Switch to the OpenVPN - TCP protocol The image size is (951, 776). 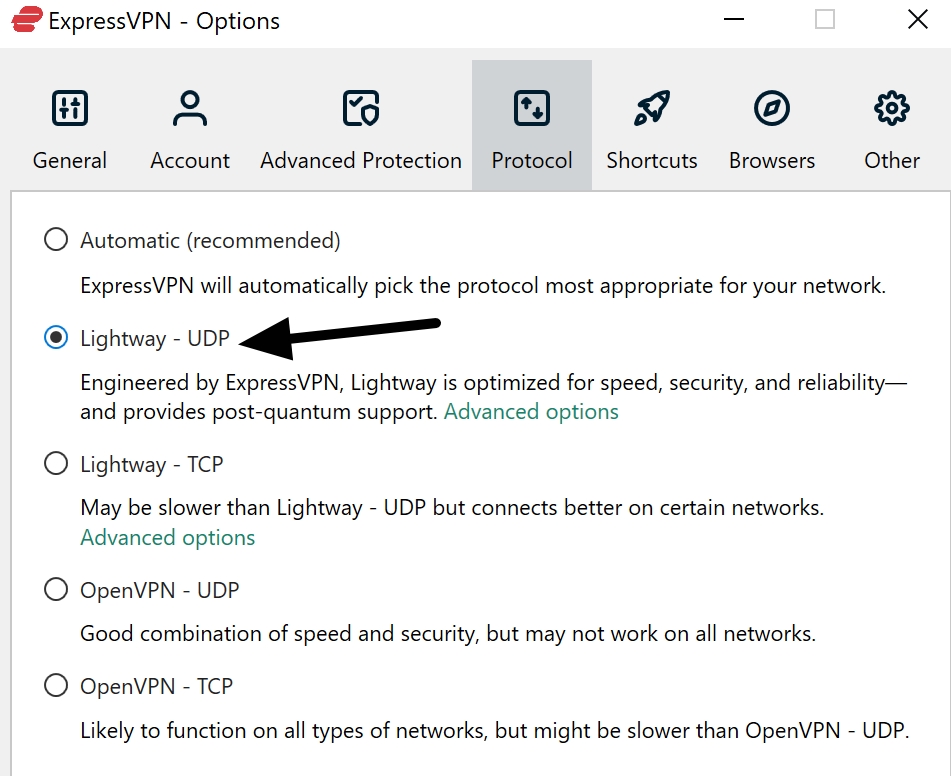56,686
